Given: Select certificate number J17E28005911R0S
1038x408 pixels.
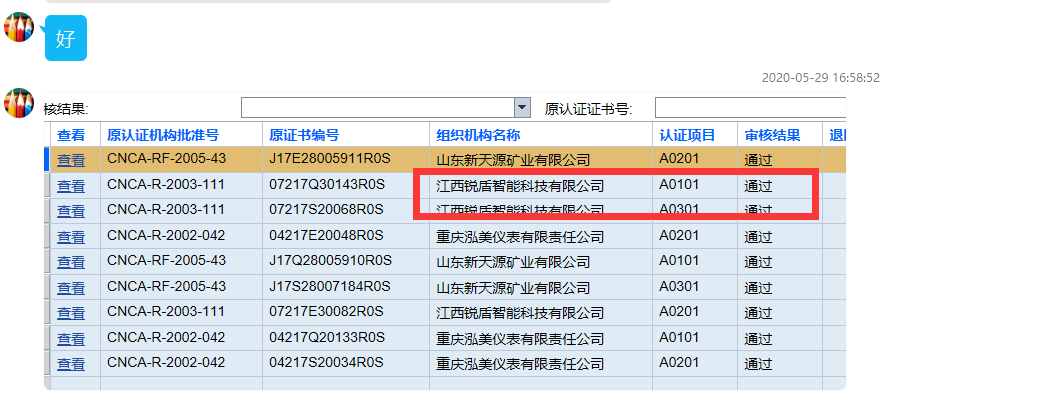Looking at the screenshot, I should click(330, 158).
